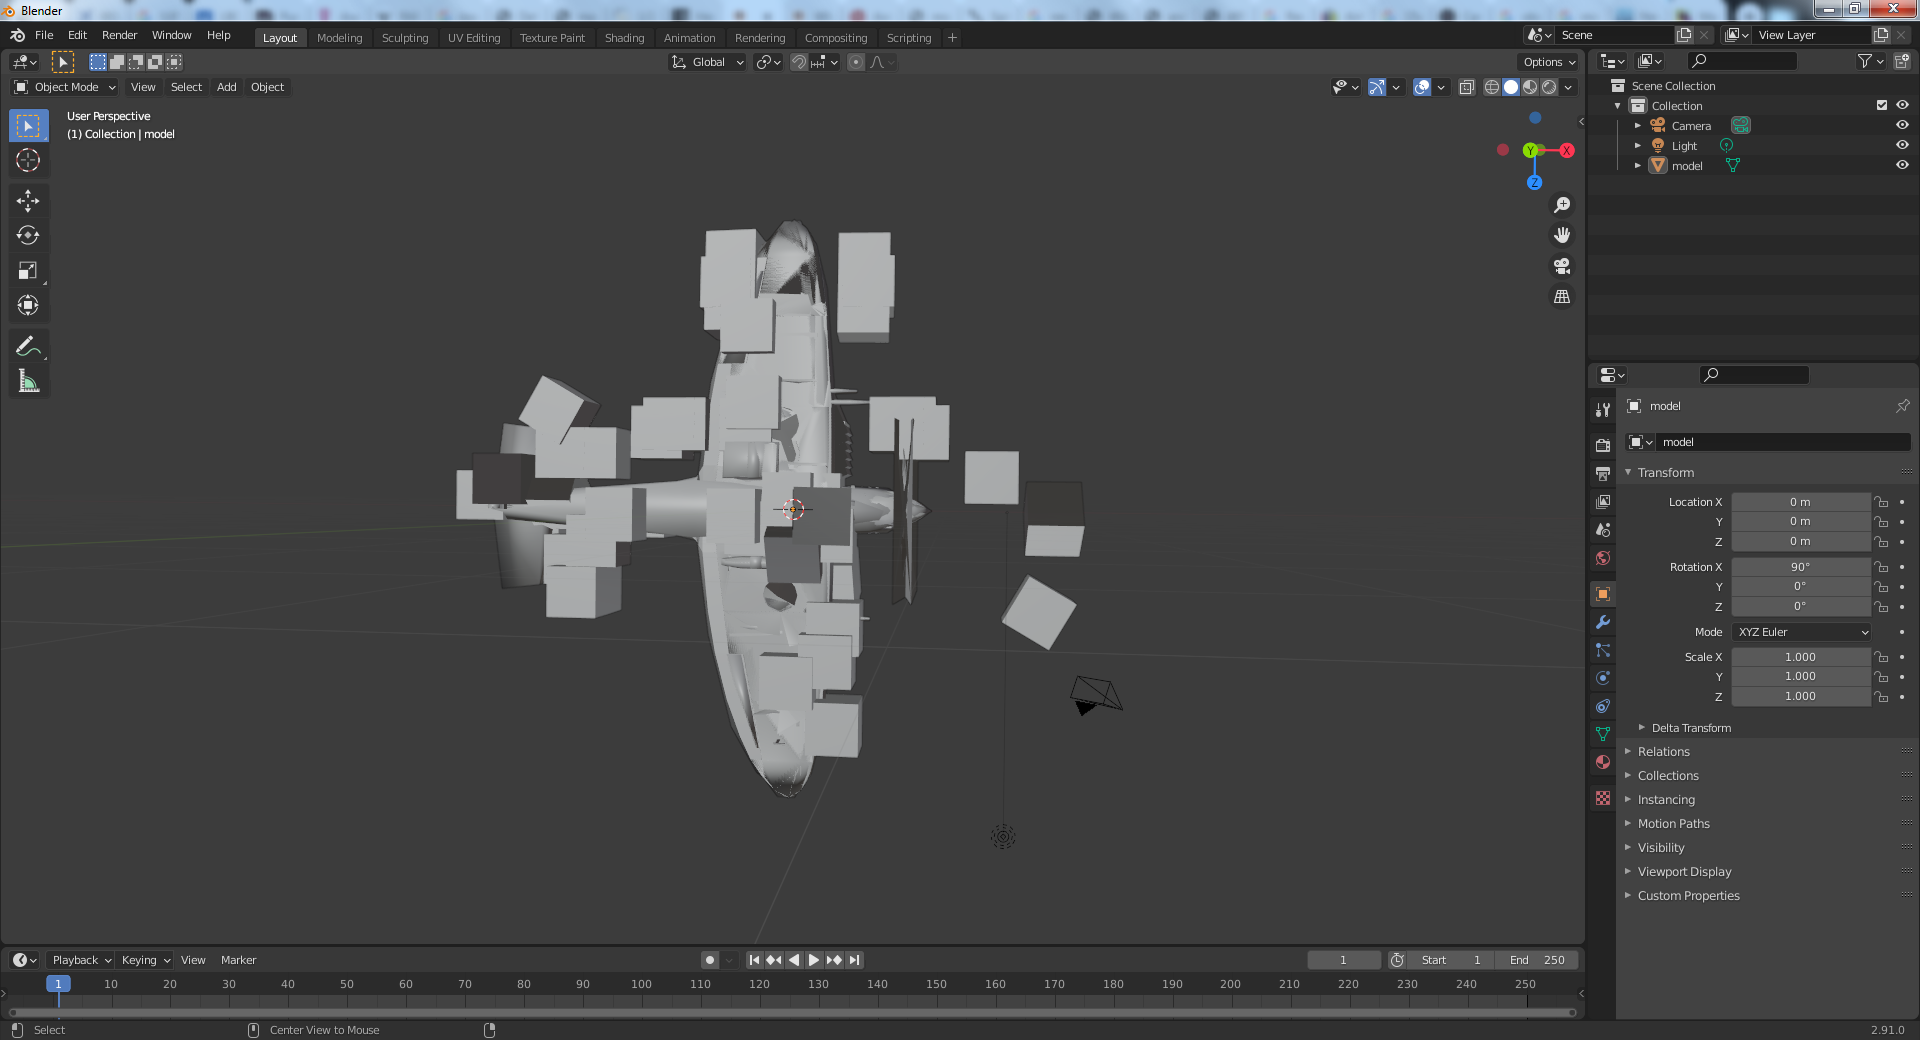Screen dimensions: 1922x1042
Task: Click the Rotation X 90° field
Action: point(1802,568)
